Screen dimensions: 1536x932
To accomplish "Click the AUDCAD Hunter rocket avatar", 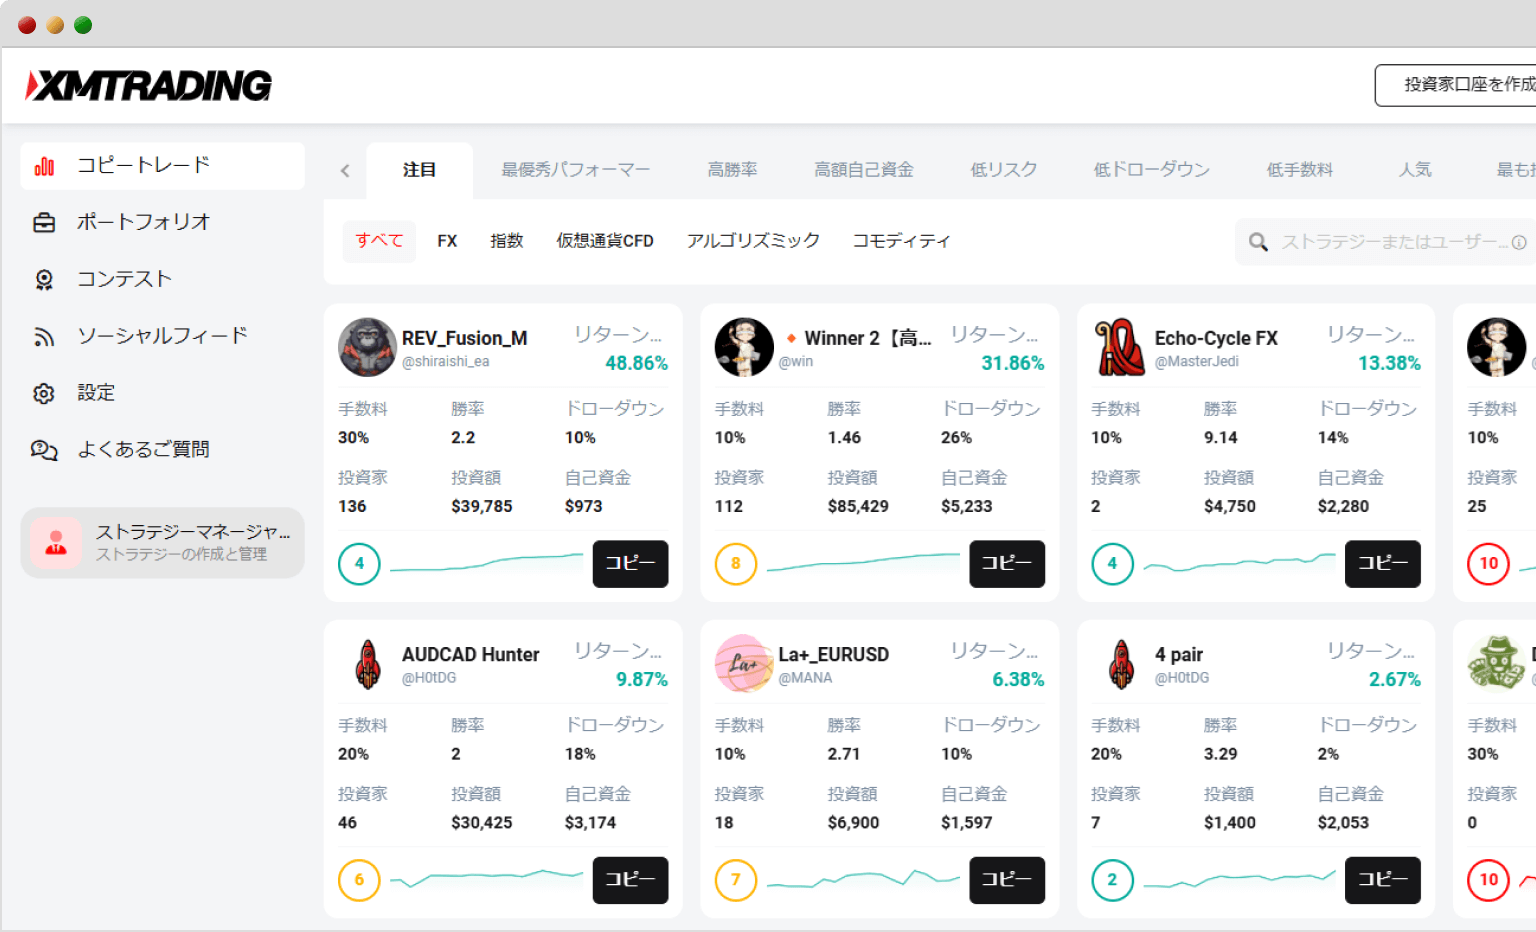I will 367,664.
